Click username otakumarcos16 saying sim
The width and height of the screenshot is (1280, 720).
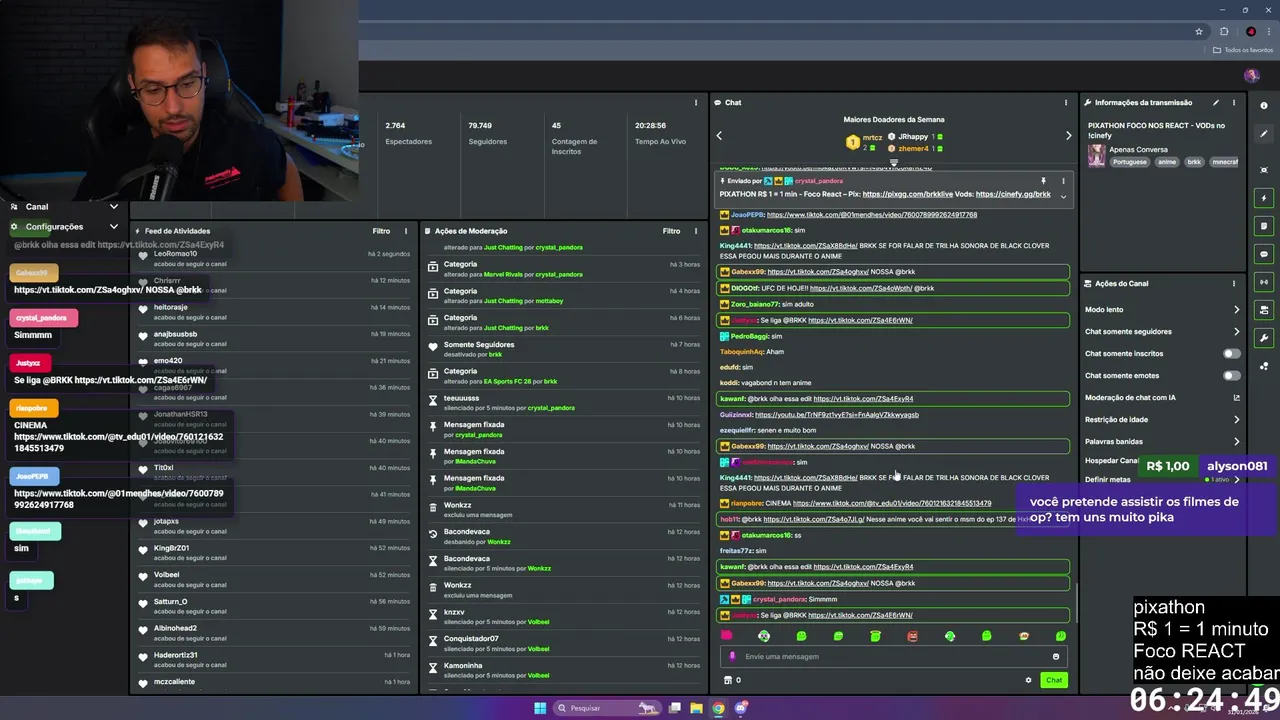766,231
